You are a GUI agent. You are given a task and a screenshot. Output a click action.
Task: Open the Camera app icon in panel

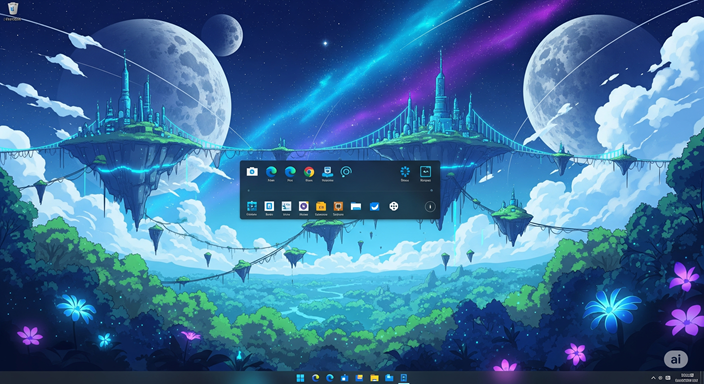(252, 172)
